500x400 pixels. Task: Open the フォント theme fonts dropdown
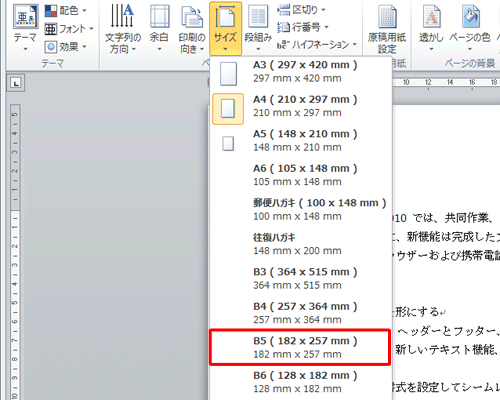pos(69,29)
